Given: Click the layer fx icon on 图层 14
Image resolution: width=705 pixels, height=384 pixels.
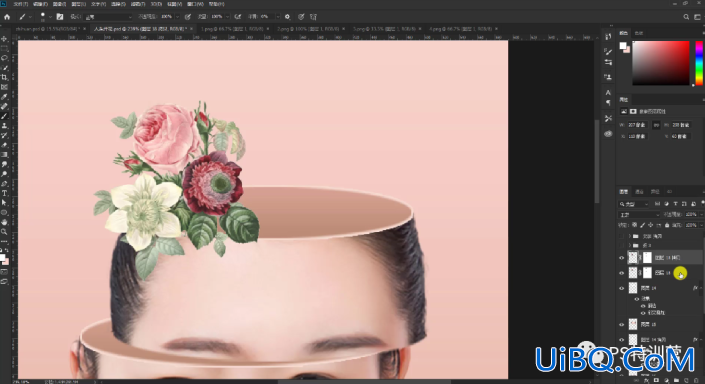Looking at the screenshot, I should pyautogui.click(x=695, y=288).
